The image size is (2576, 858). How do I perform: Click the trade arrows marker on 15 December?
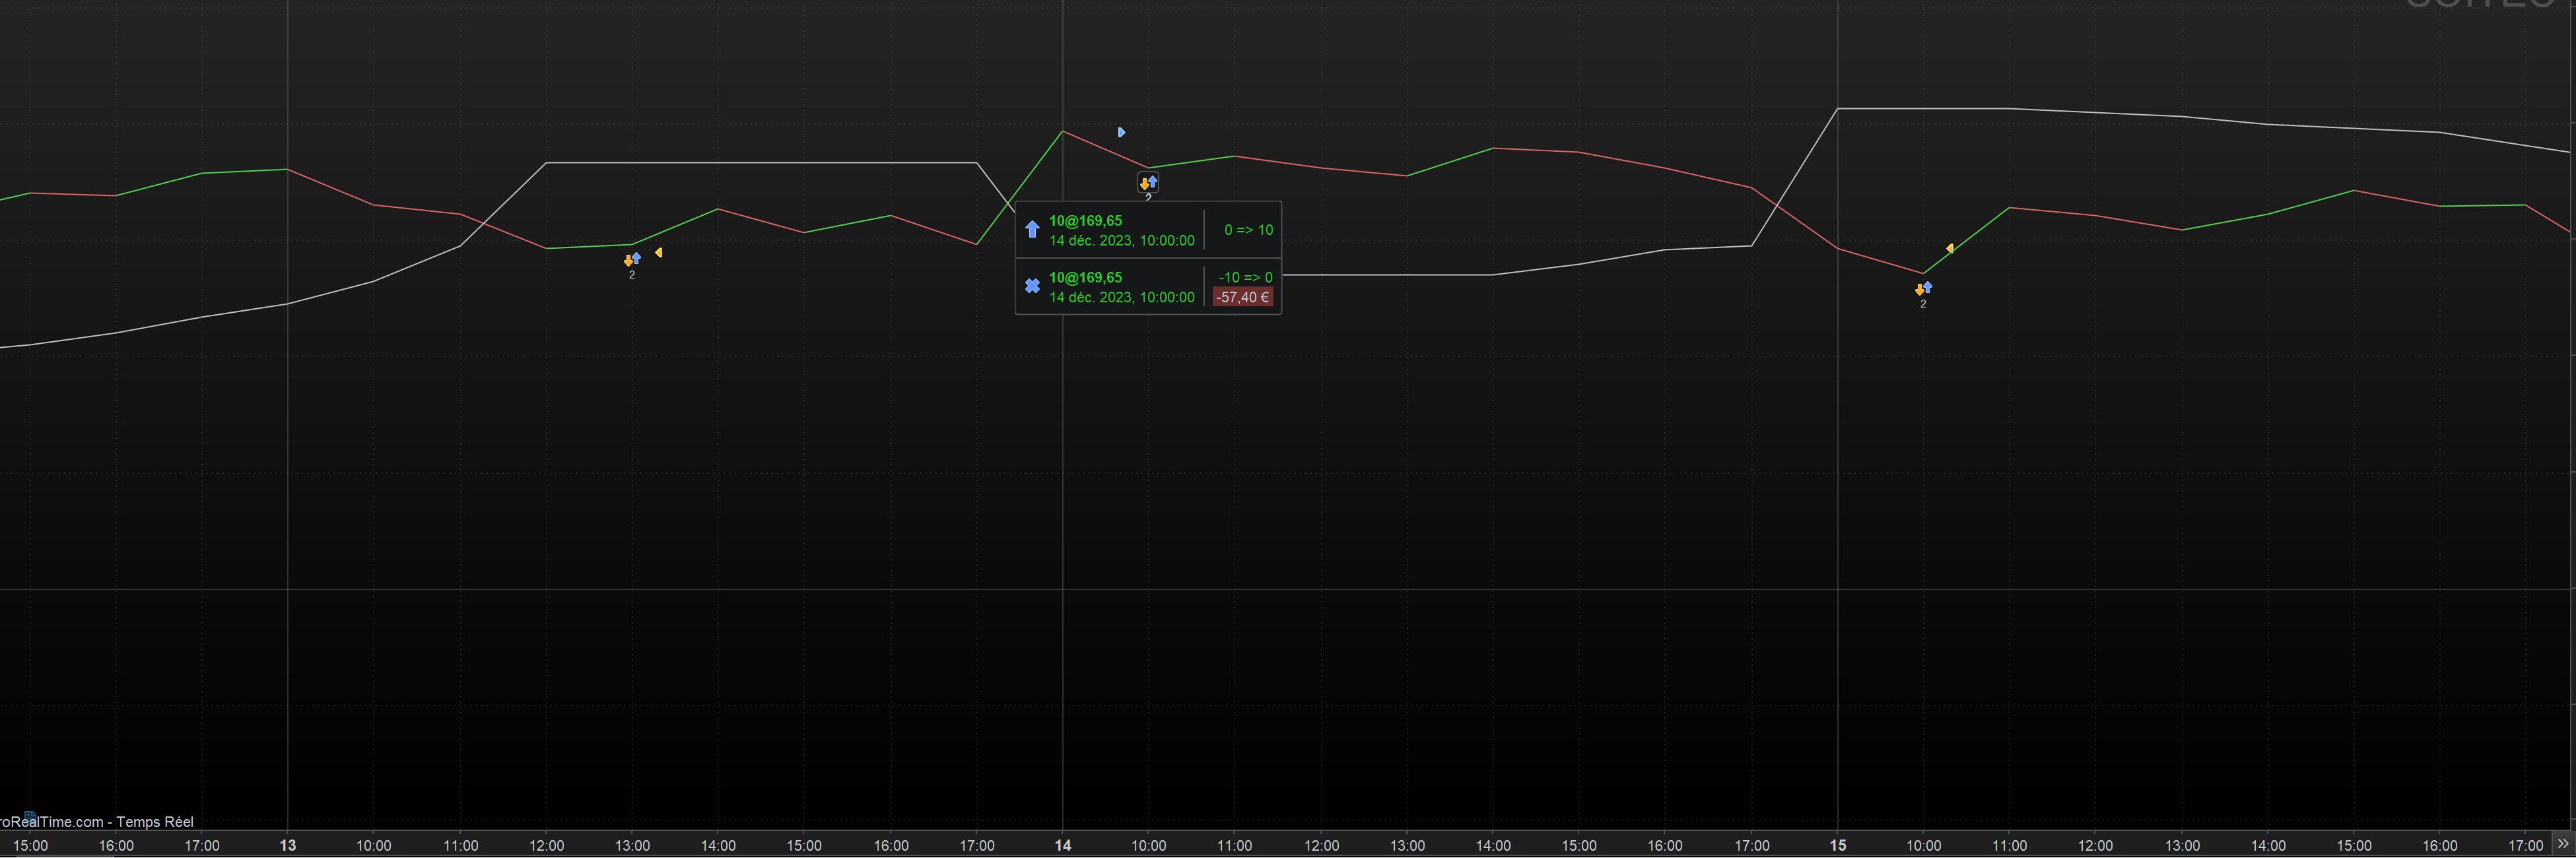point(1923,289)
